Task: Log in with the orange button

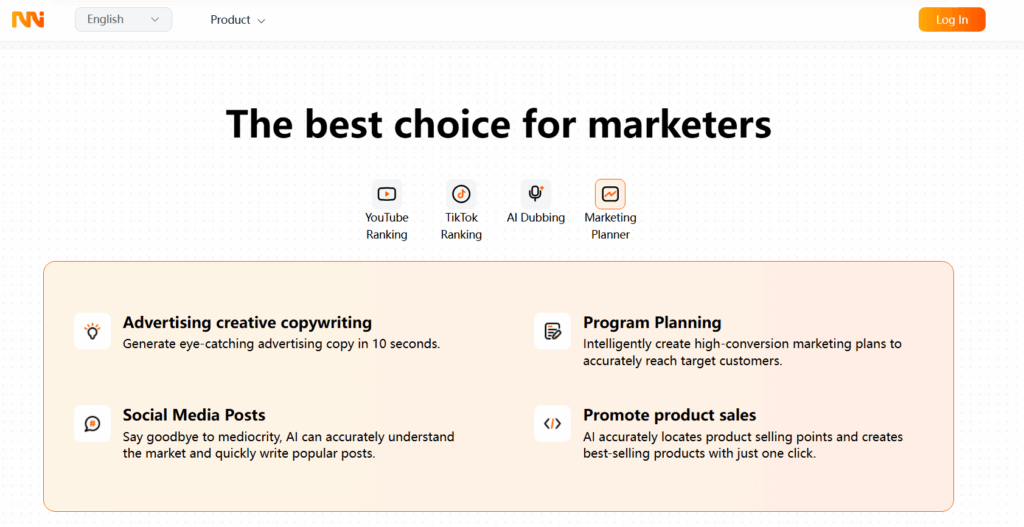Action: pos(952,20)
